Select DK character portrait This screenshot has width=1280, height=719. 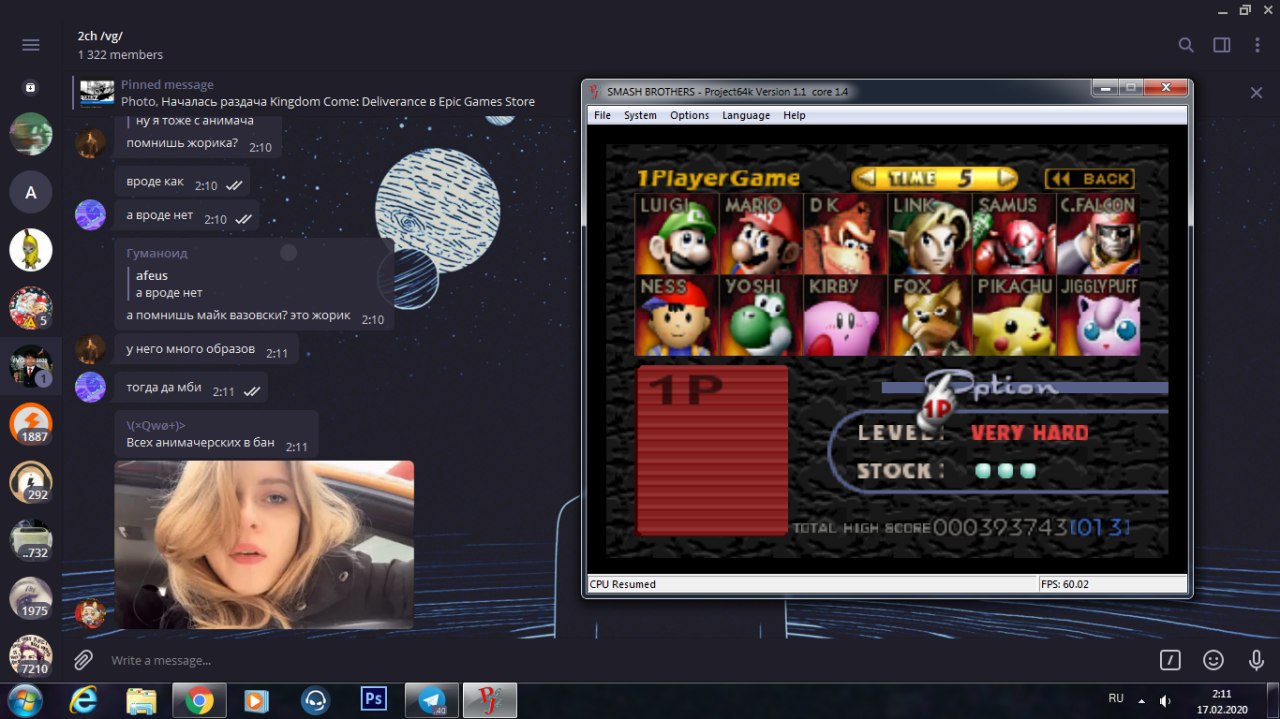click(845, 233)
